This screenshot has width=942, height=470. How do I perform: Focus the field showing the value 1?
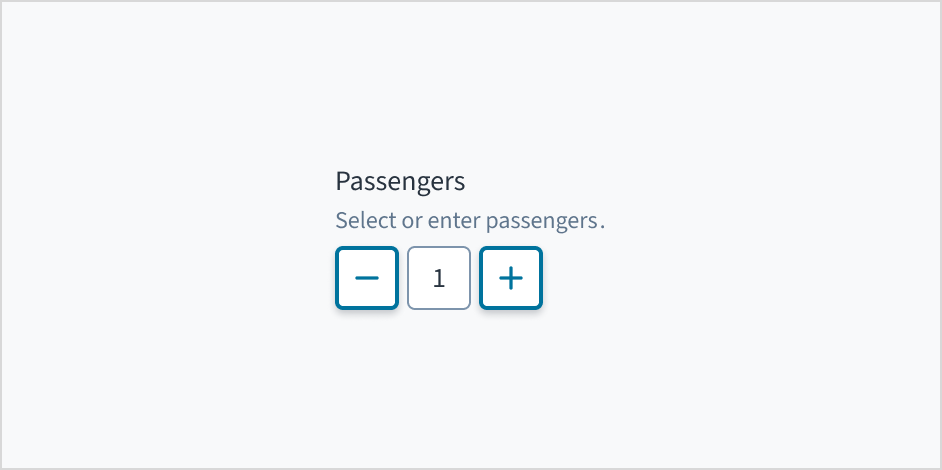439,278
